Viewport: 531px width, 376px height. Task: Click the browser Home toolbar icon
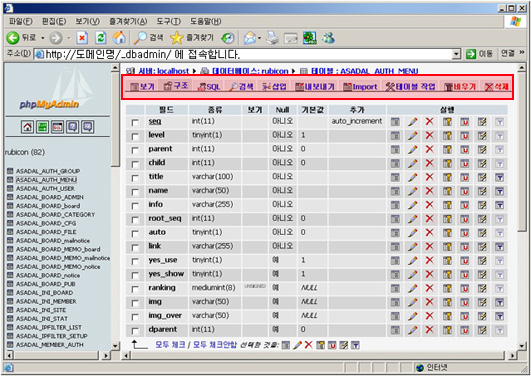(x=119, y=38)
